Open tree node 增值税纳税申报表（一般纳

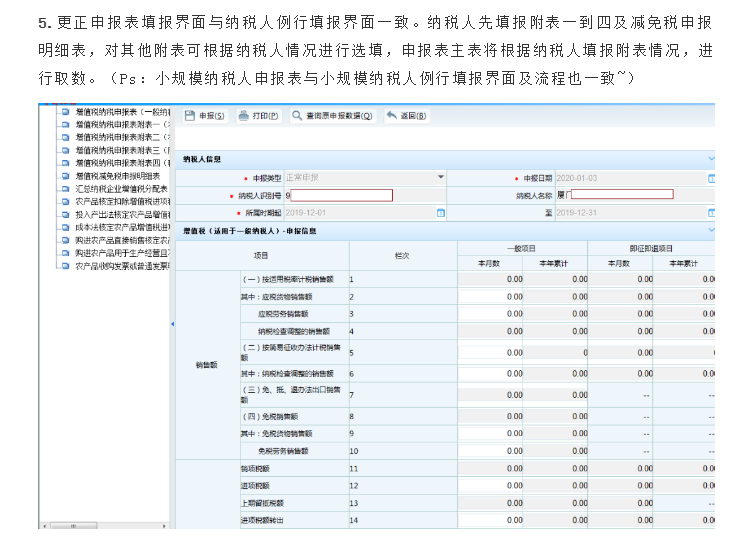[122, 112]
